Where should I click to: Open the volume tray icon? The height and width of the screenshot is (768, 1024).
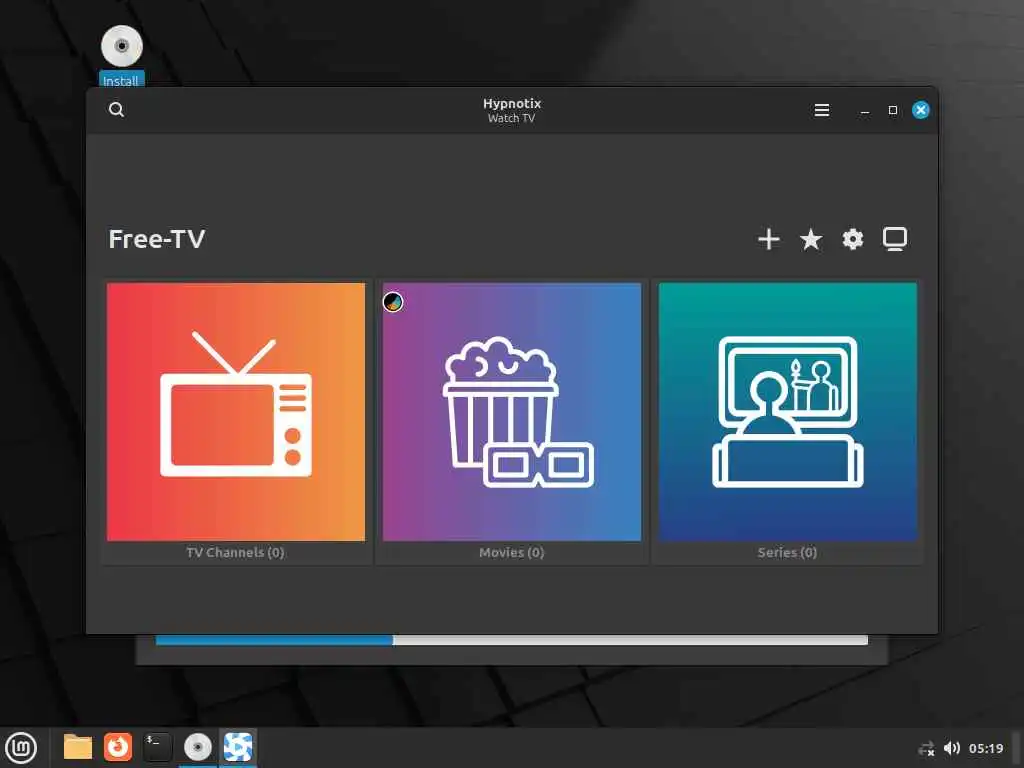point(952,748)
